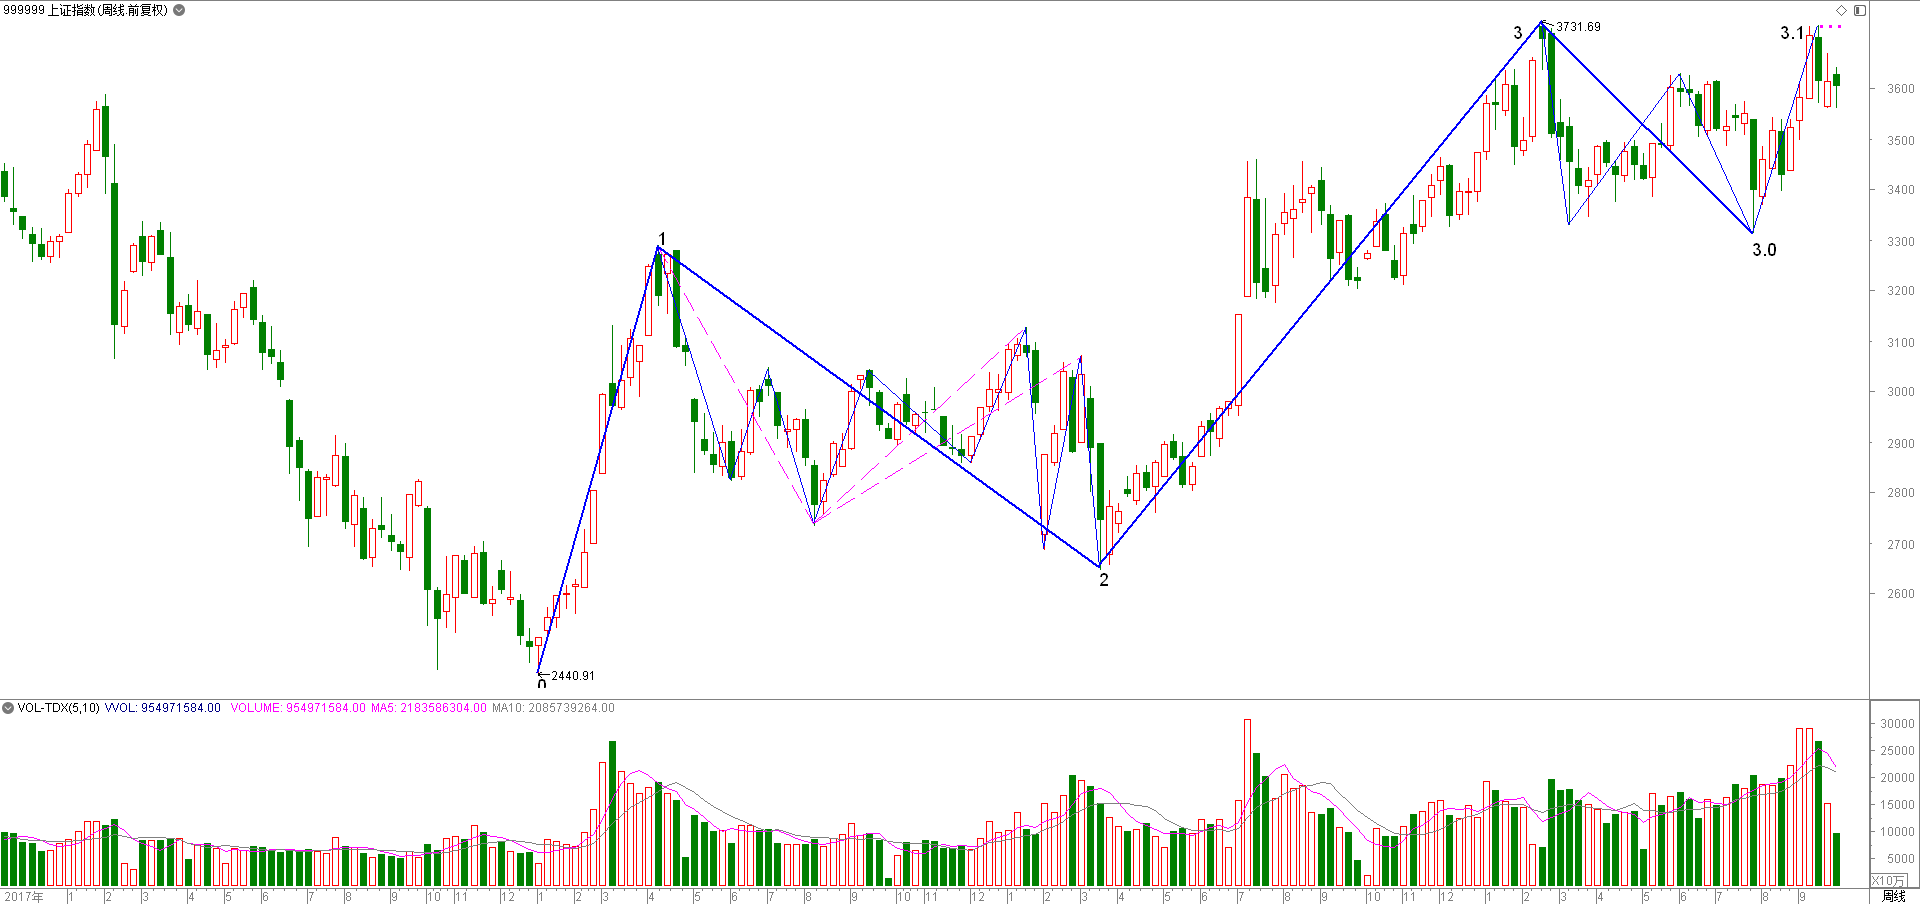Viewport: 1920px width, 904px height.
Task: Click the 3731.69 high price label
Action: (1578, 27)
